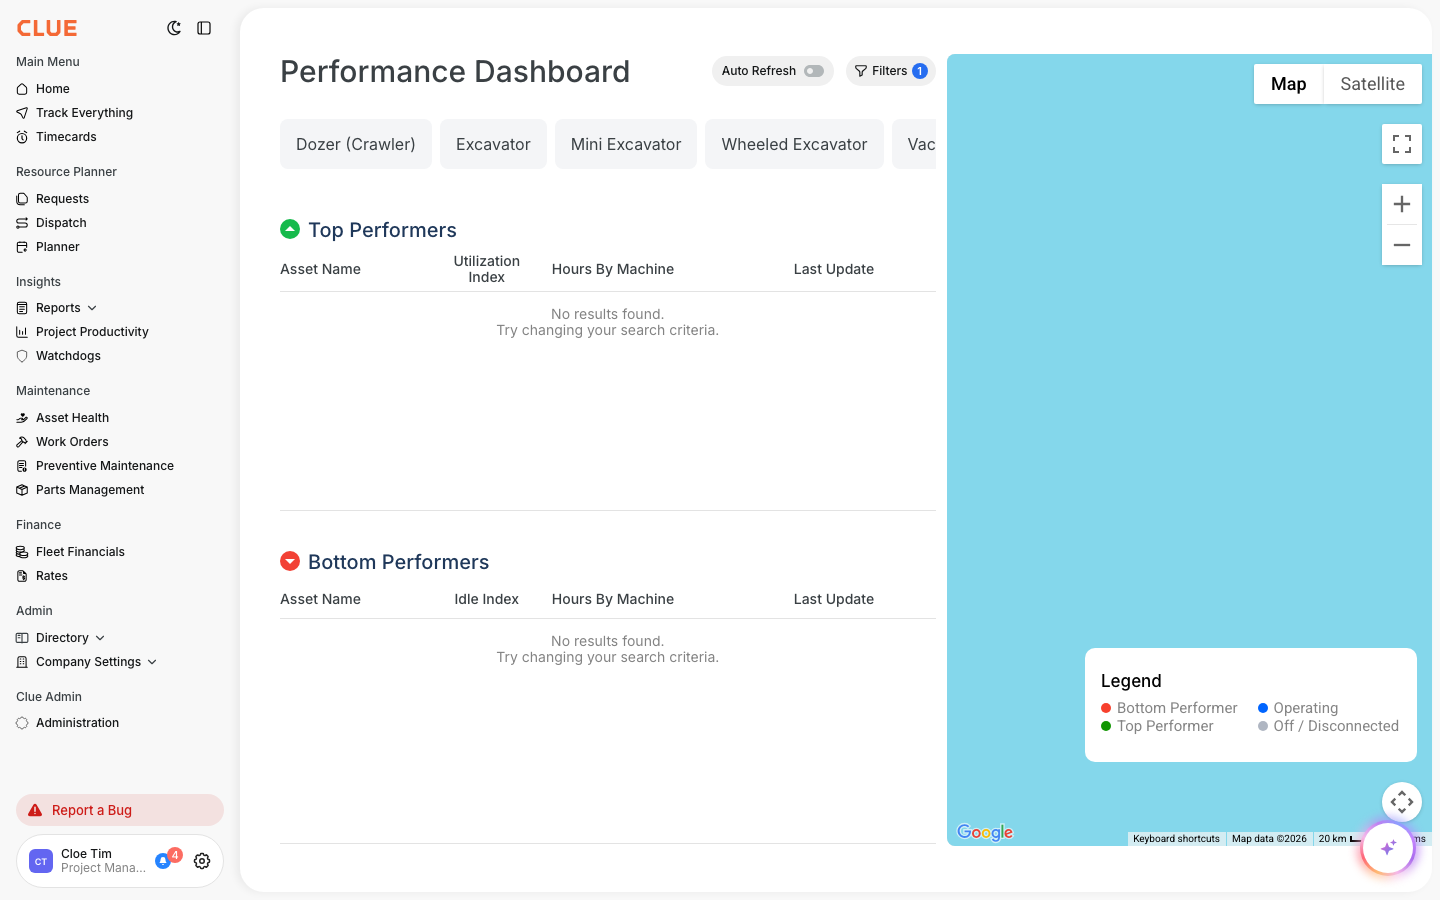The image size is (1440, 900).
Task: Click the Home icon in sidebar
Action: (22, 89)
